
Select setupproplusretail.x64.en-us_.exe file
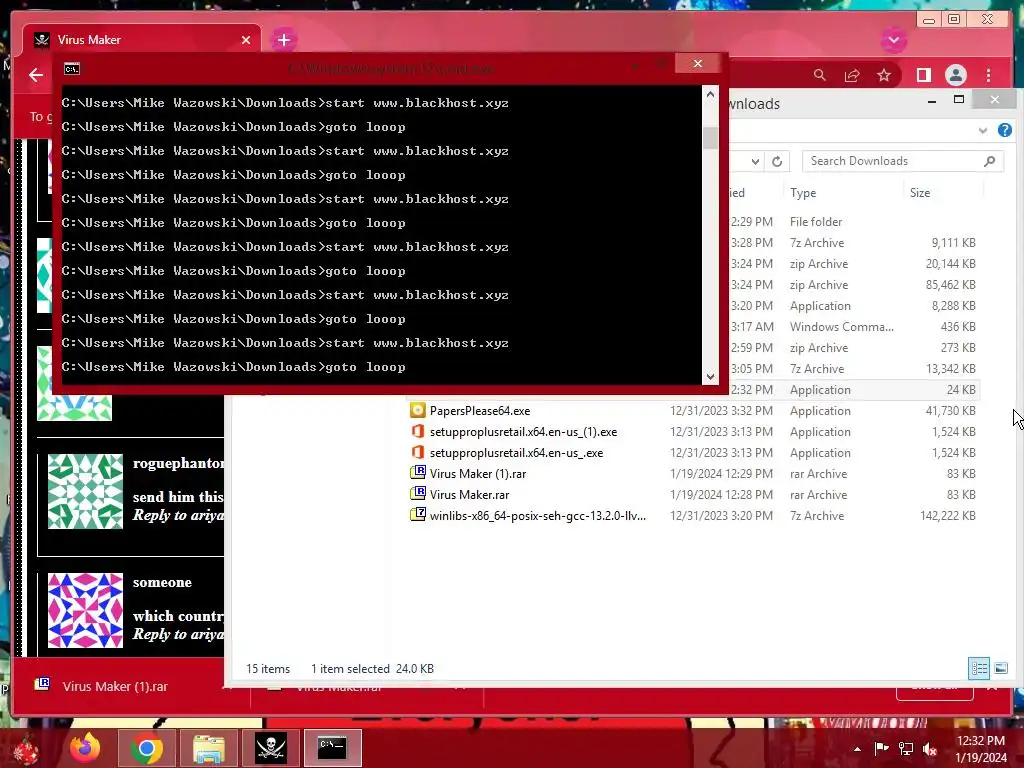tap(516, 453)
